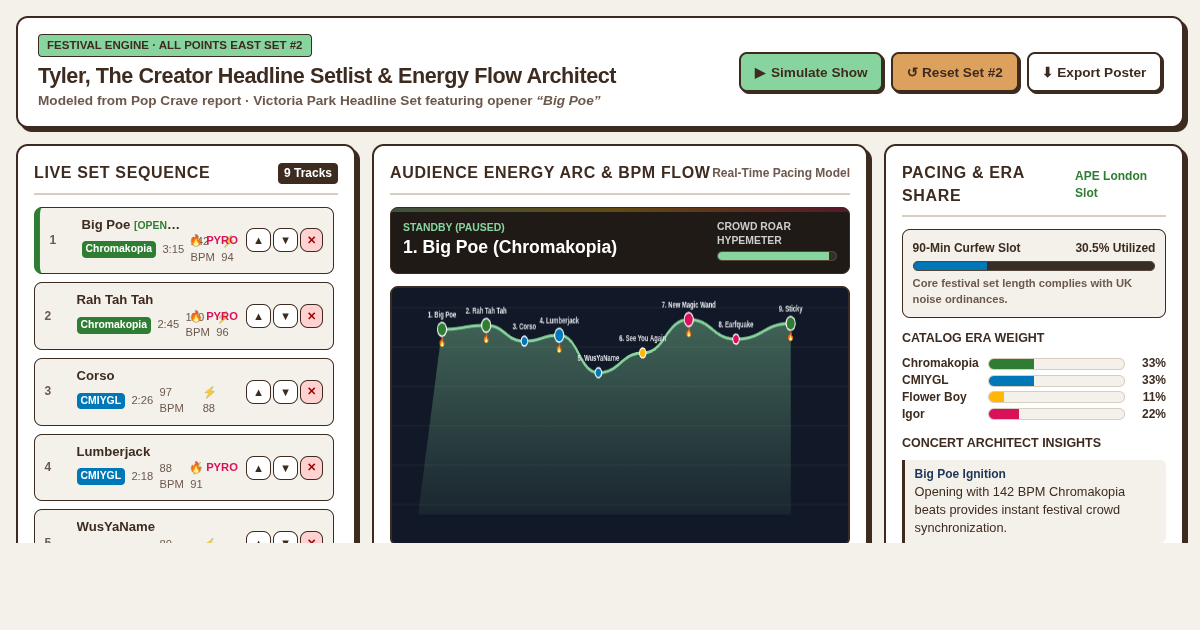Select the WusYaName track title
Screen dimensions: 1200x630
(116, 527)
